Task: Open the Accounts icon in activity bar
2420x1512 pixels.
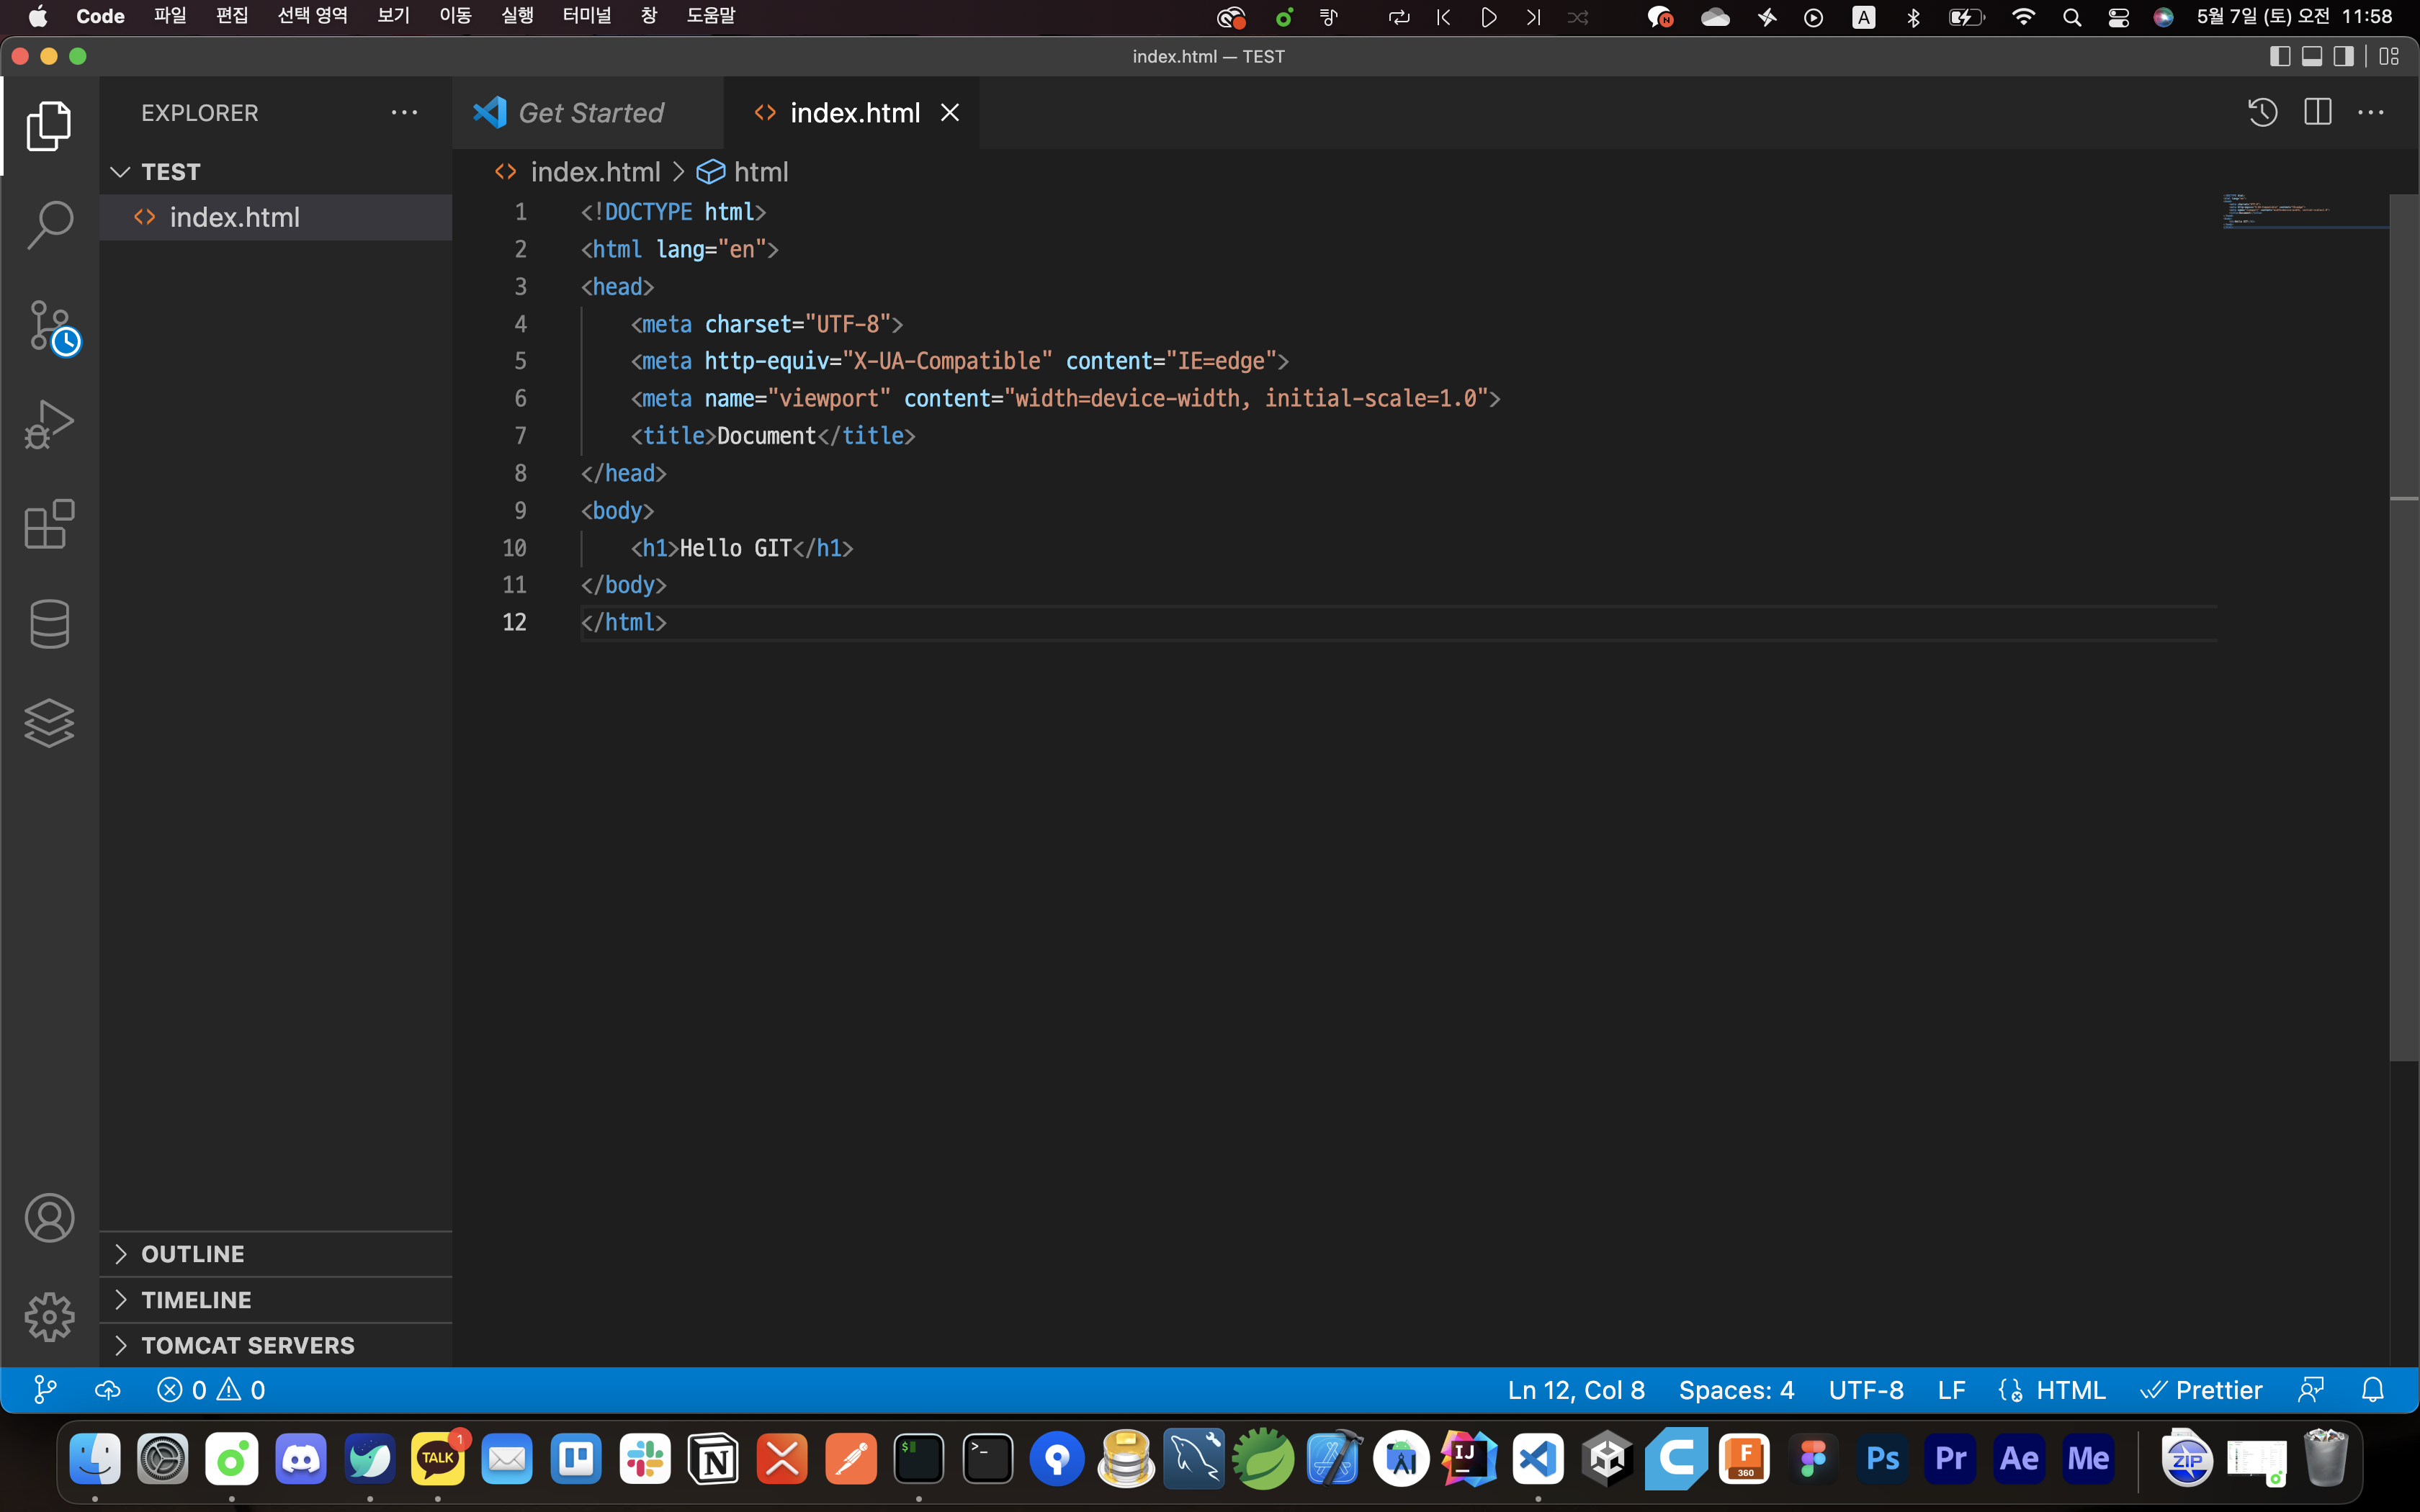Action: [x=49, y=1218]
